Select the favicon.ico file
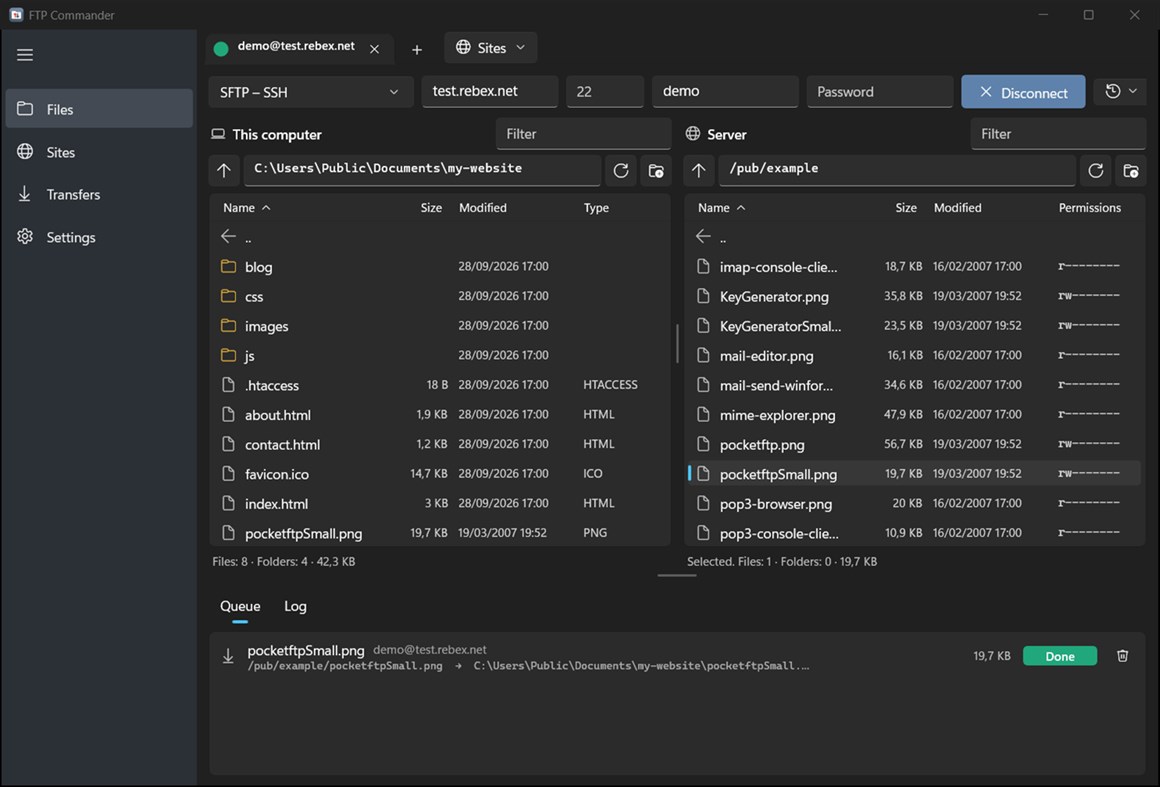Screen dimensions: 1160x787 [x=440, y=473]
